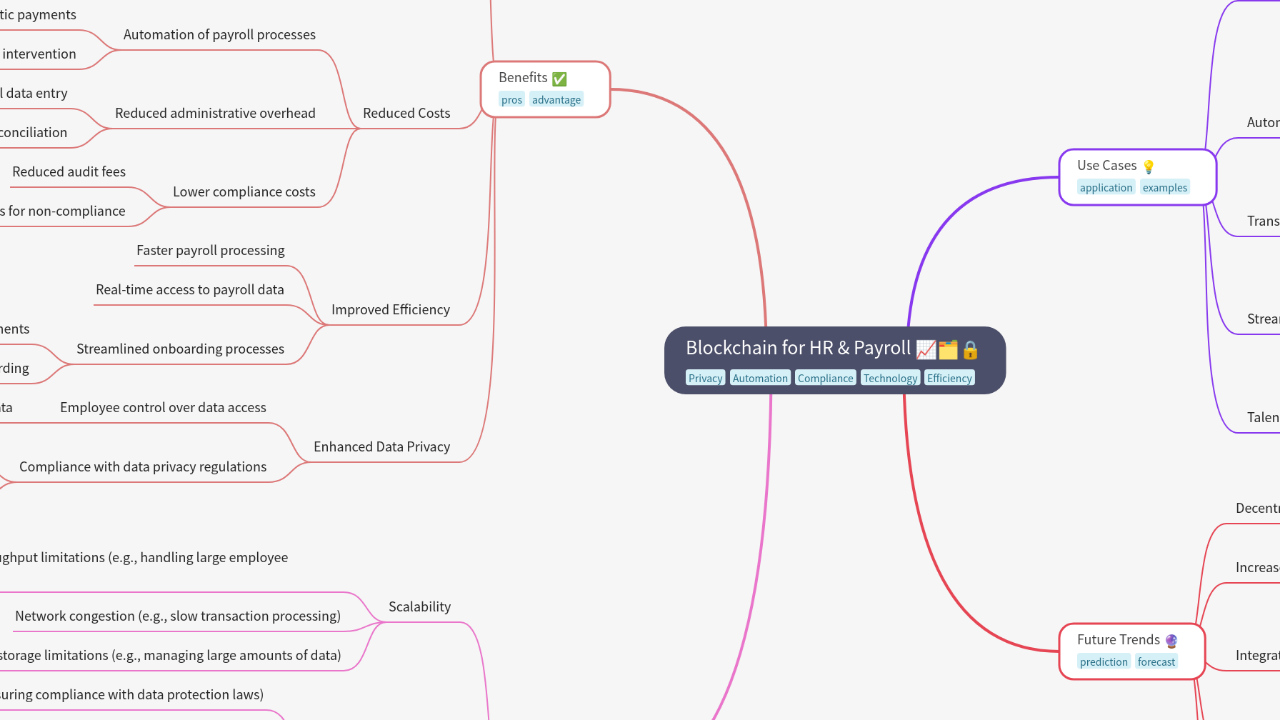Image resolution: width=1280 pixels, height=720 pixels.
Task: Select Streamlined onboarding processes node
Action: (180, 349)
